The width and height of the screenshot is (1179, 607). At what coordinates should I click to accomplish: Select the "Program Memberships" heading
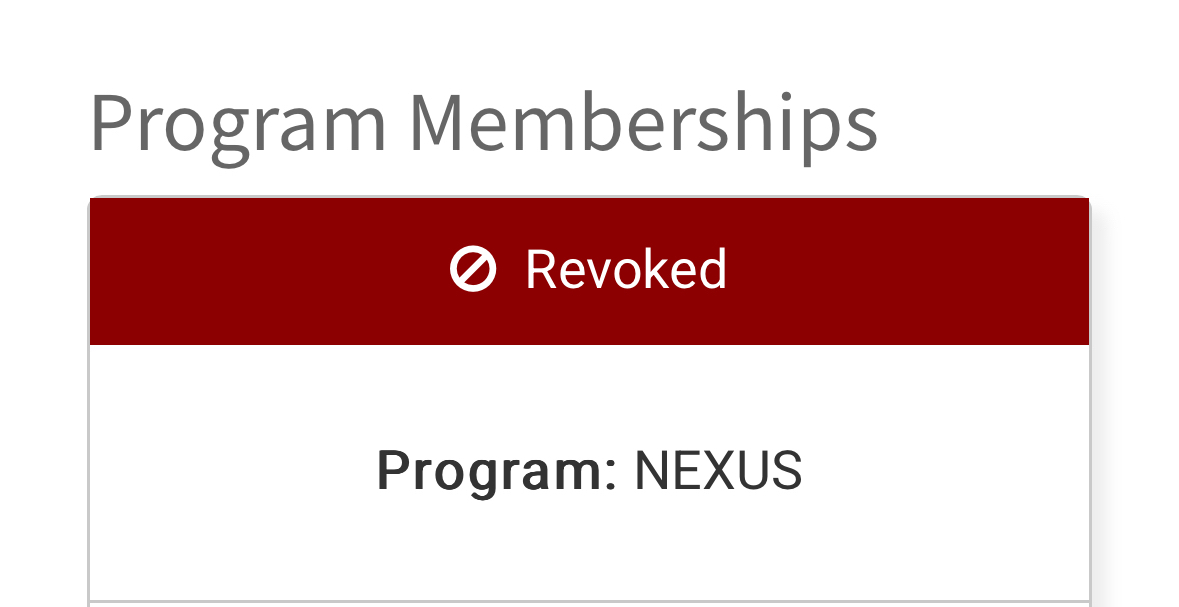pos(483,124)
